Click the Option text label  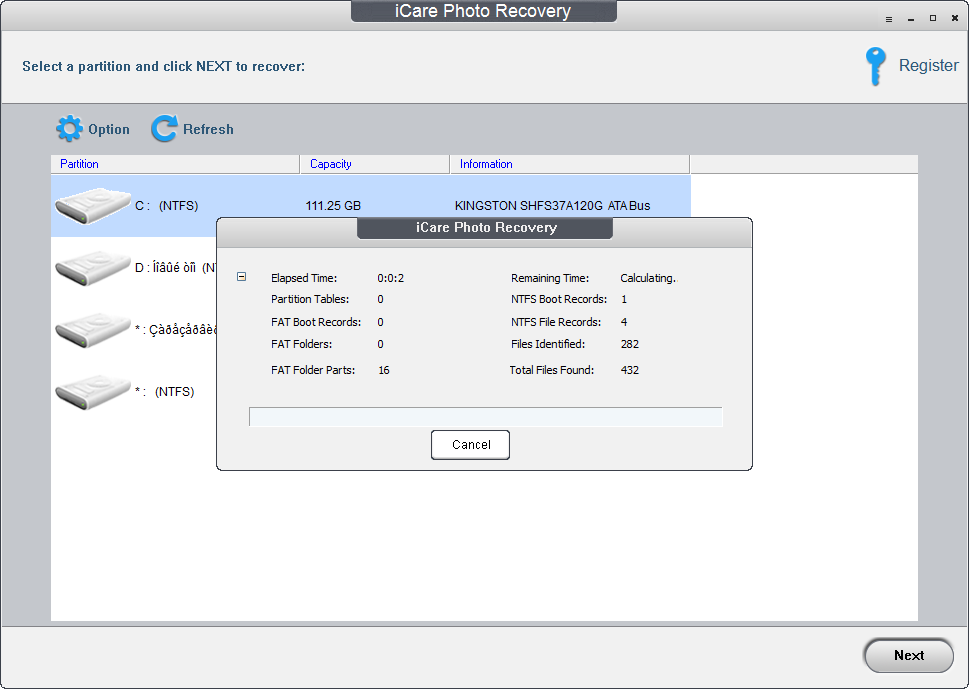pyautogui.click(x=109, y=129)
